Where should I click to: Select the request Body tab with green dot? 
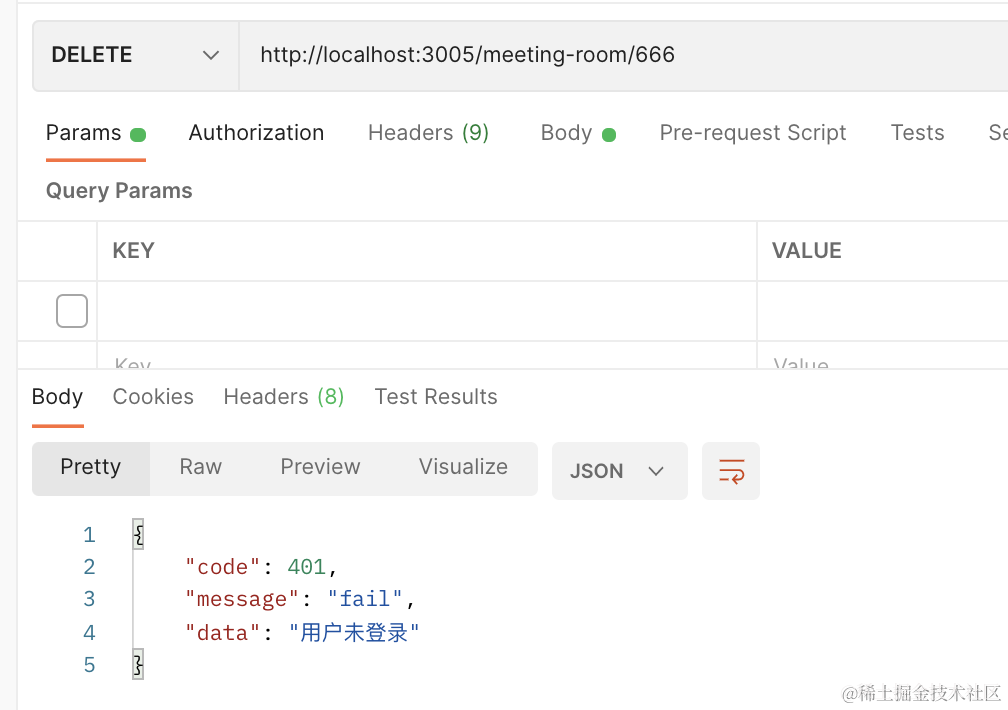[x=577, y=133]
